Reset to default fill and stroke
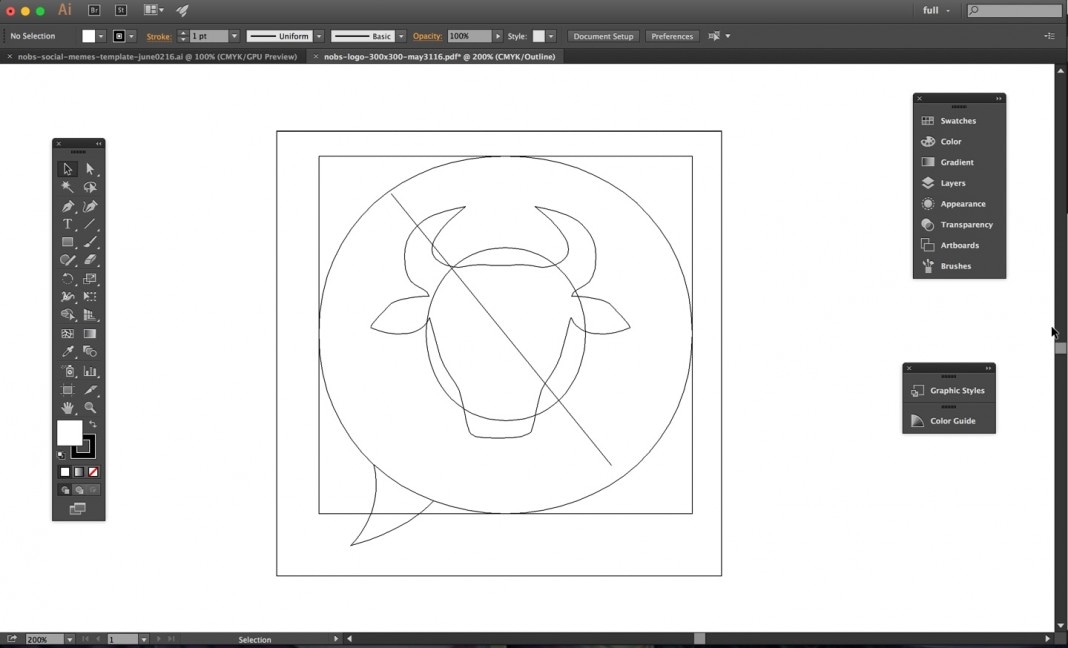The image size is (1068, 648). pyautogui.click(x=61, y=455)
